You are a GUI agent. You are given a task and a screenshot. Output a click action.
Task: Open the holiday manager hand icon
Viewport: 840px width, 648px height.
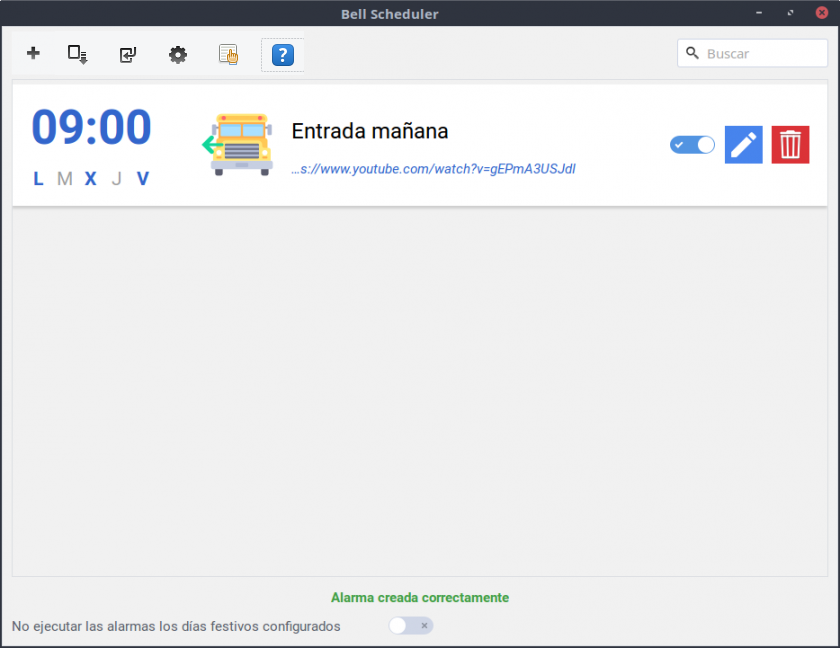(229, 55)
